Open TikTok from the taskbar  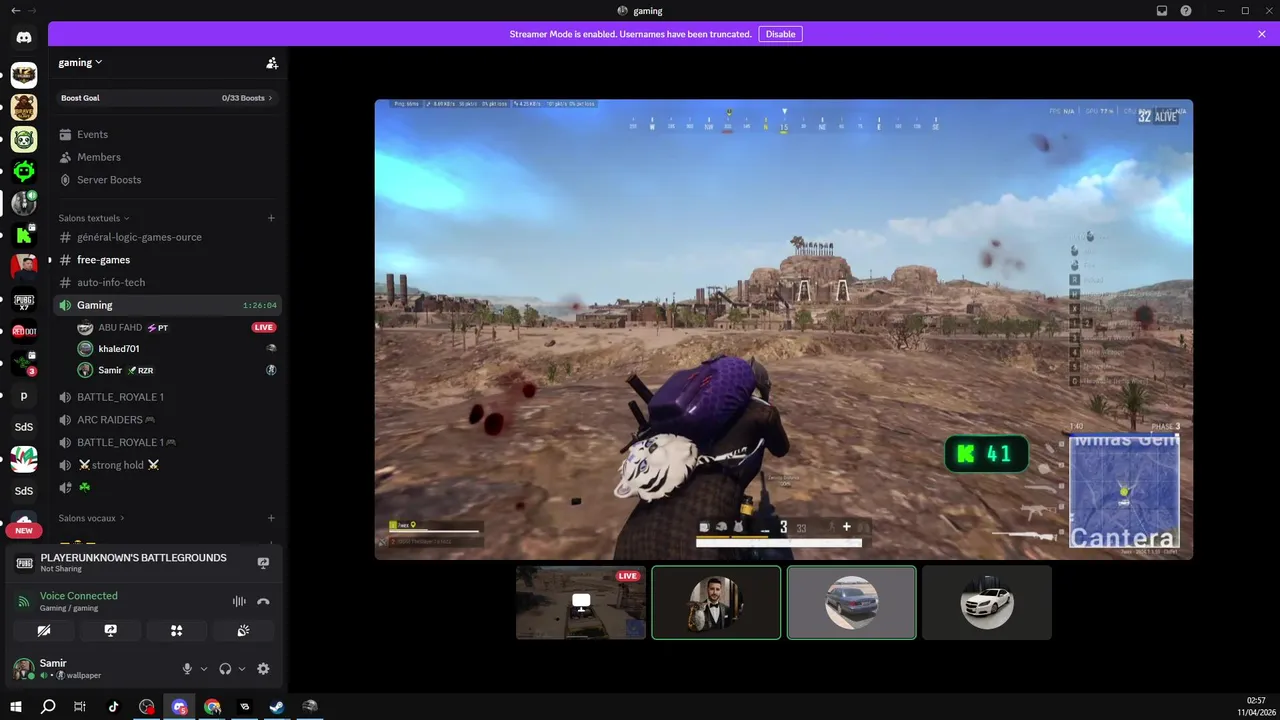[x=113, y=707]
